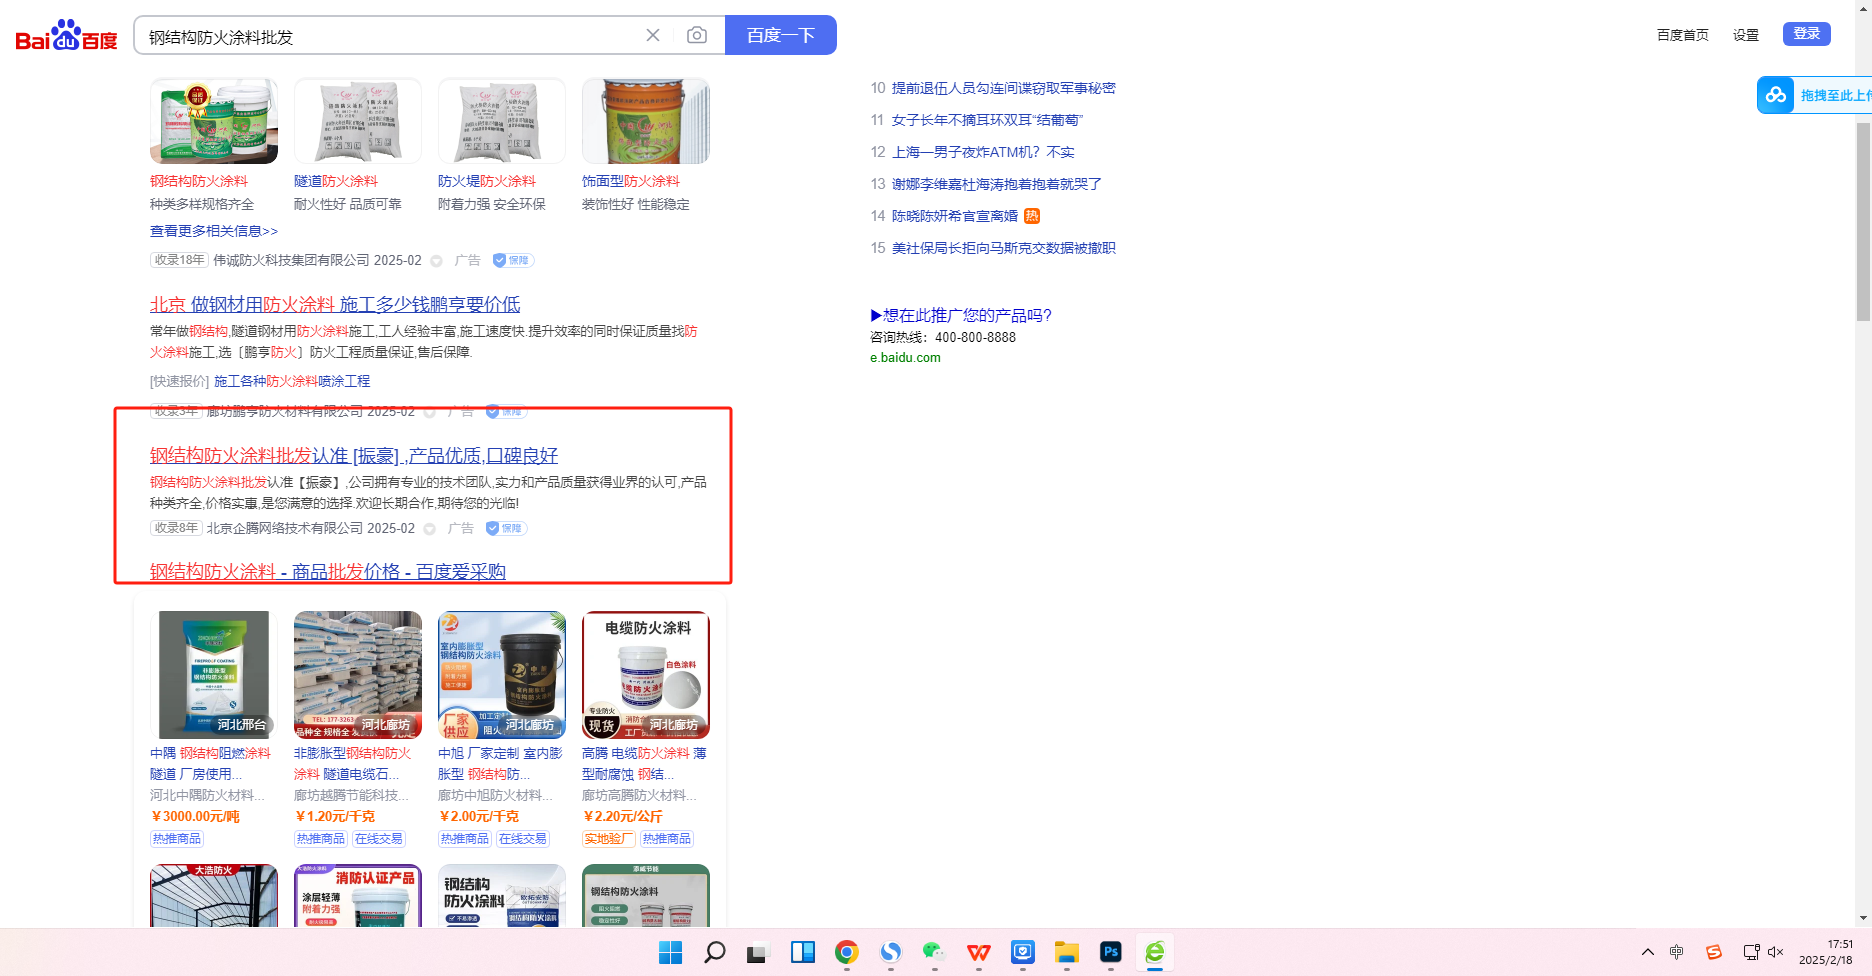Open Photoshop from the taskbar
This screenshot has width=1872, height=976.
click(x=1110, y=952)
